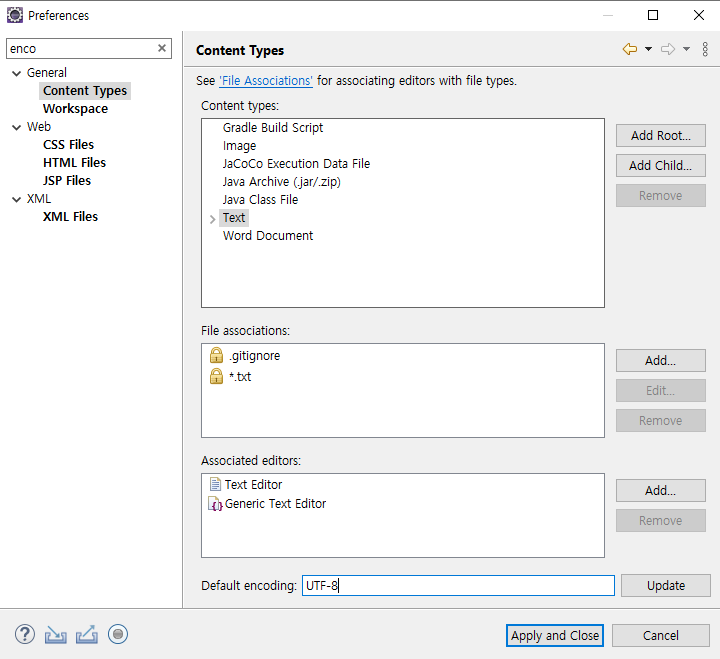
Task: Select the XML category label
Action: pos(39,198)
